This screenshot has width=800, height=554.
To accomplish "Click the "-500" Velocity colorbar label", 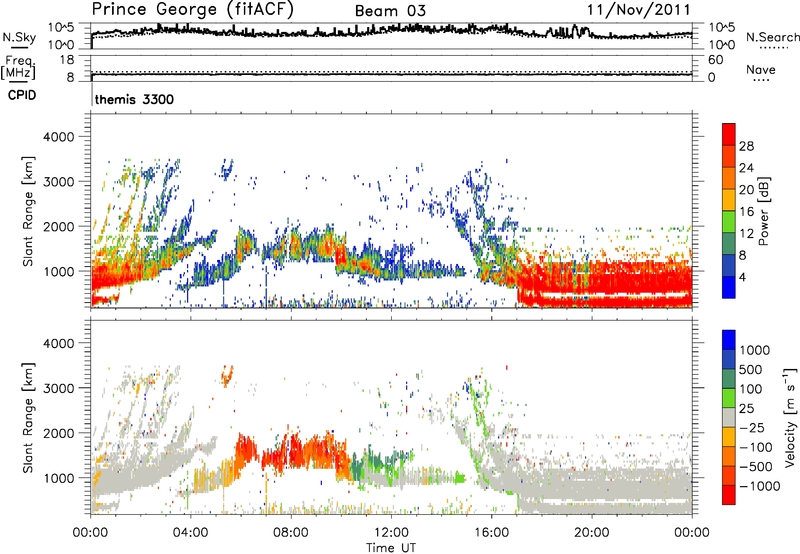I will coord(756,466).
